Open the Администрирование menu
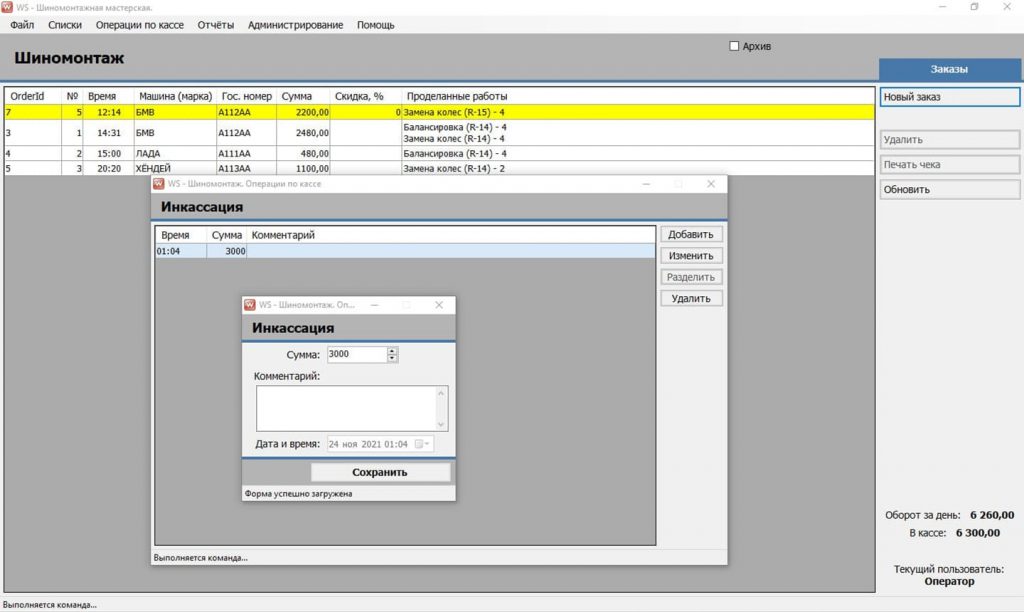 point(295,25)
